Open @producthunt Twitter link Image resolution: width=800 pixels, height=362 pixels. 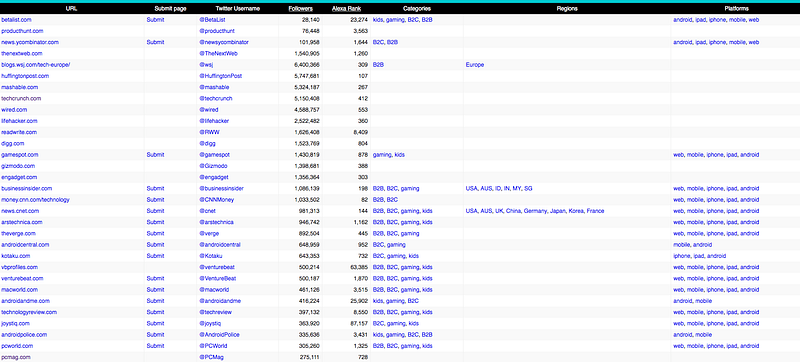[x=217, y=31]
